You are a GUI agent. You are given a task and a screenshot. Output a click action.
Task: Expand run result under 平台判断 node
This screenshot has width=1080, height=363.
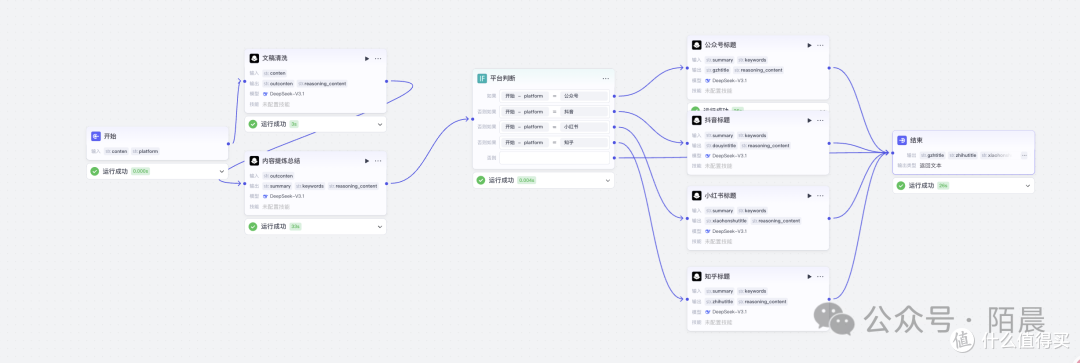coord(608,180)
